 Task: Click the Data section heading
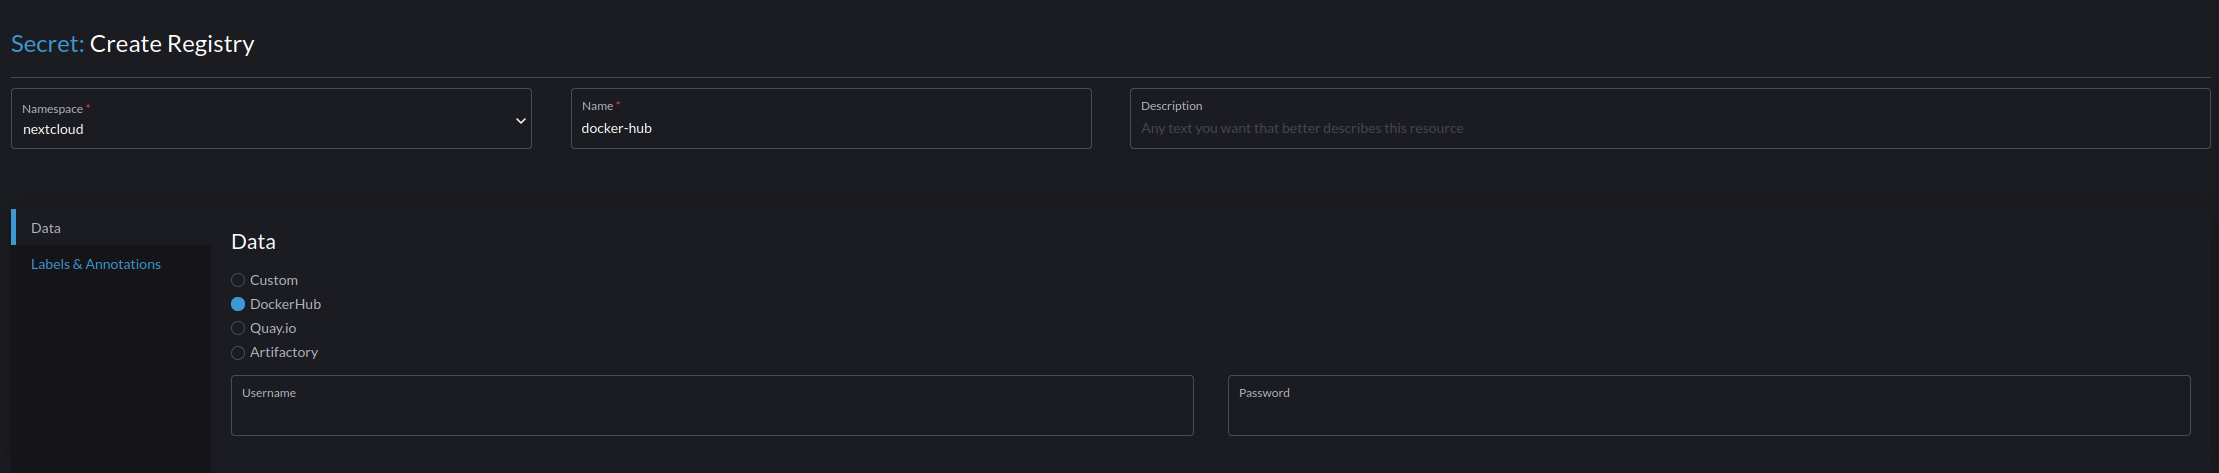click(x=253, y=242)
